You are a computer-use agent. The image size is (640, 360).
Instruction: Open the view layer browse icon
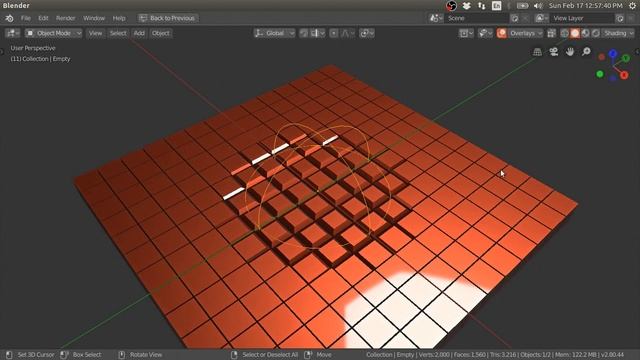(542, 18)
